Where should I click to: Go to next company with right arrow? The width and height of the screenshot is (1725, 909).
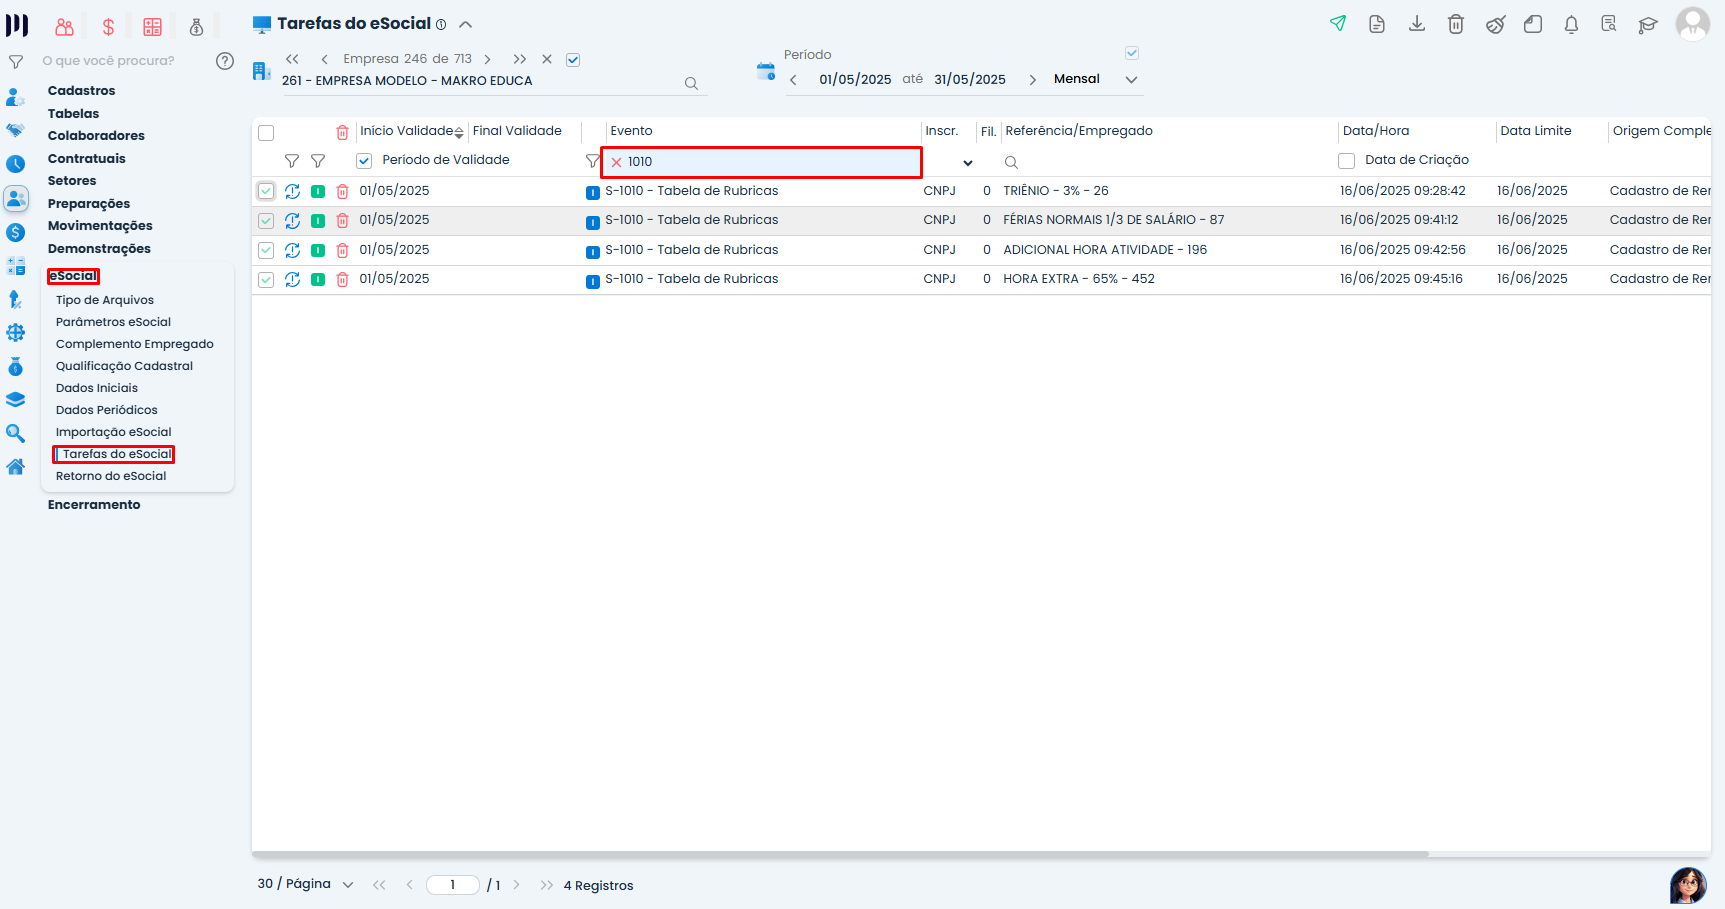point(488,60)
